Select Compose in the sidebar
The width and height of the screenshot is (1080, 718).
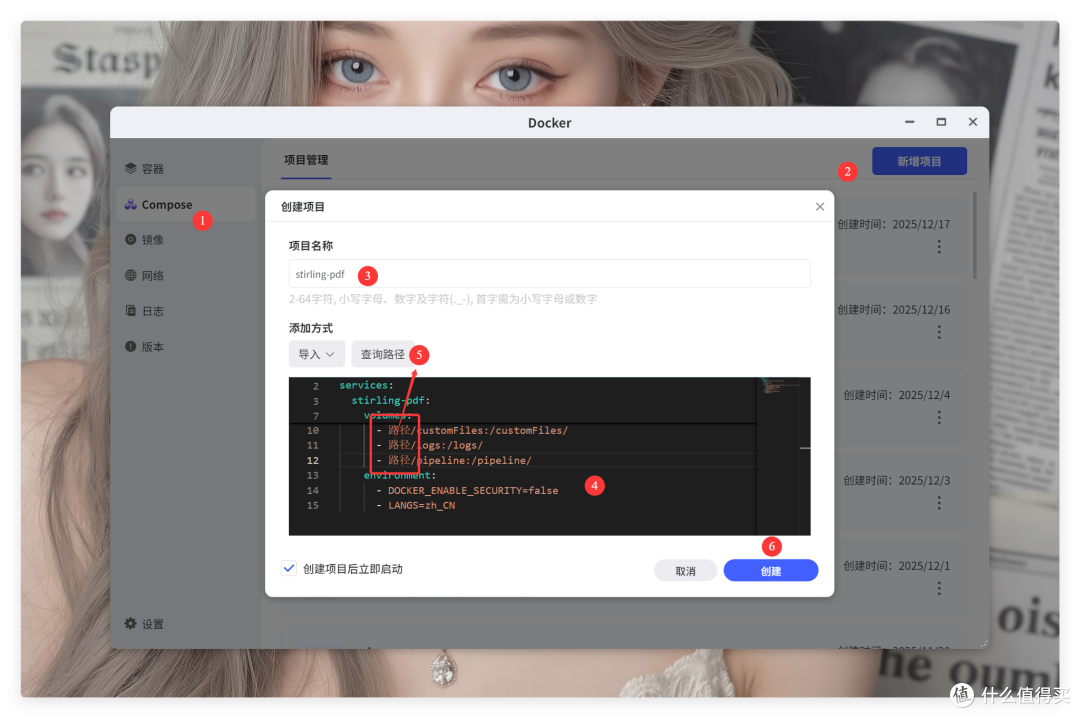coord(185,205)
